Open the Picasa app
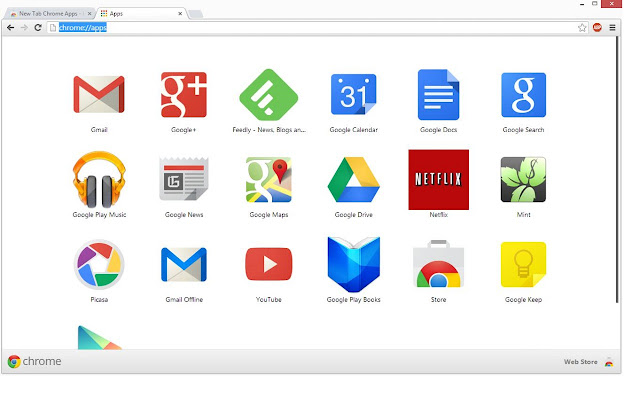Screen dimensions: 640x400 point(98,265)
